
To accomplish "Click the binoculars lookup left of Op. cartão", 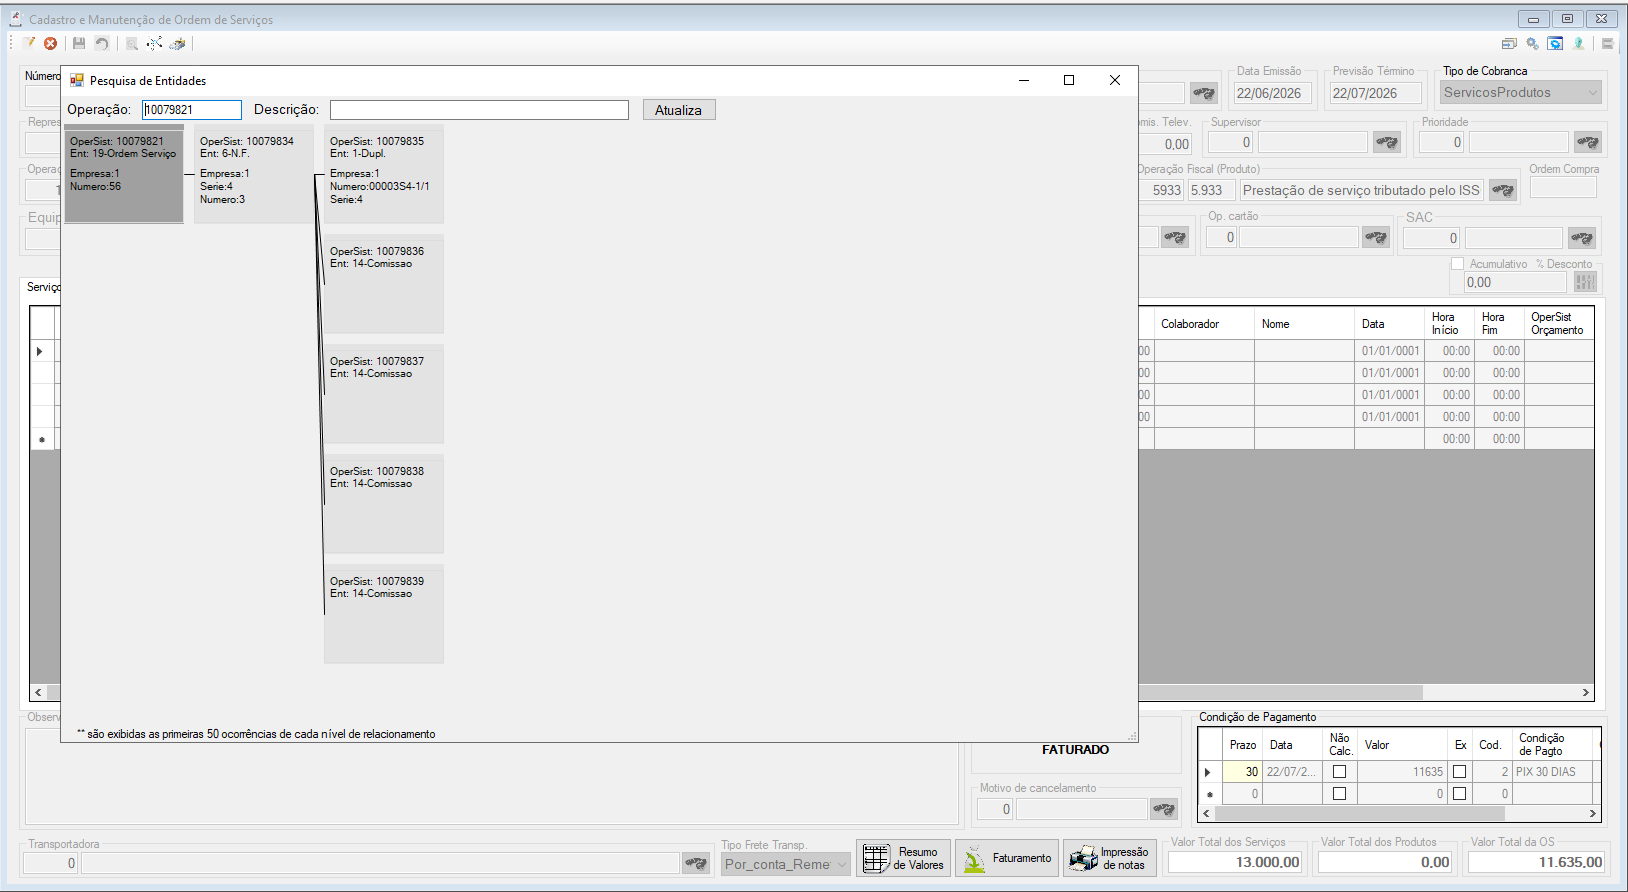I will point(1175,237).
